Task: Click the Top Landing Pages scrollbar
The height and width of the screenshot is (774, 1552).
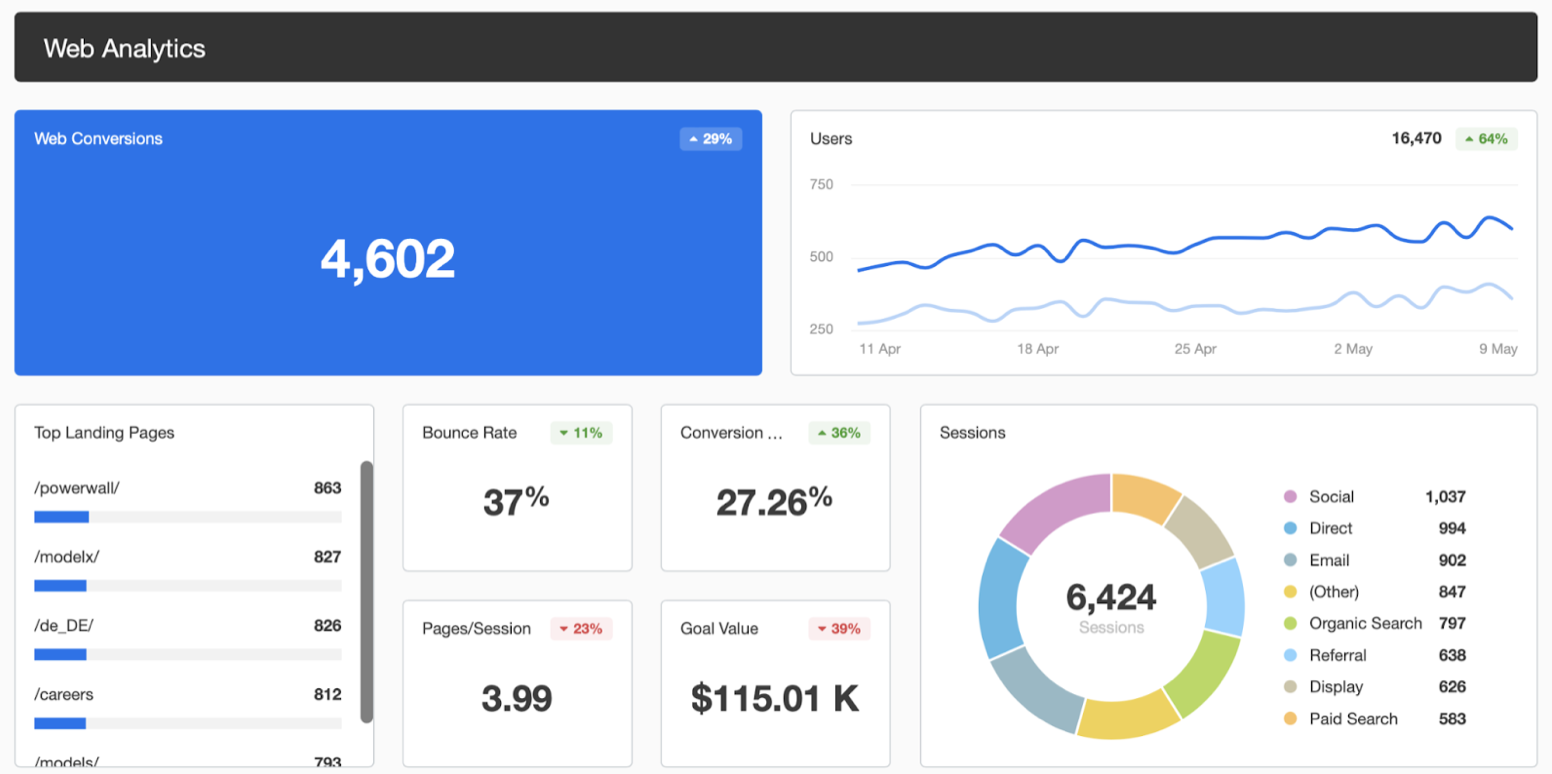Action: coord(367,592)
